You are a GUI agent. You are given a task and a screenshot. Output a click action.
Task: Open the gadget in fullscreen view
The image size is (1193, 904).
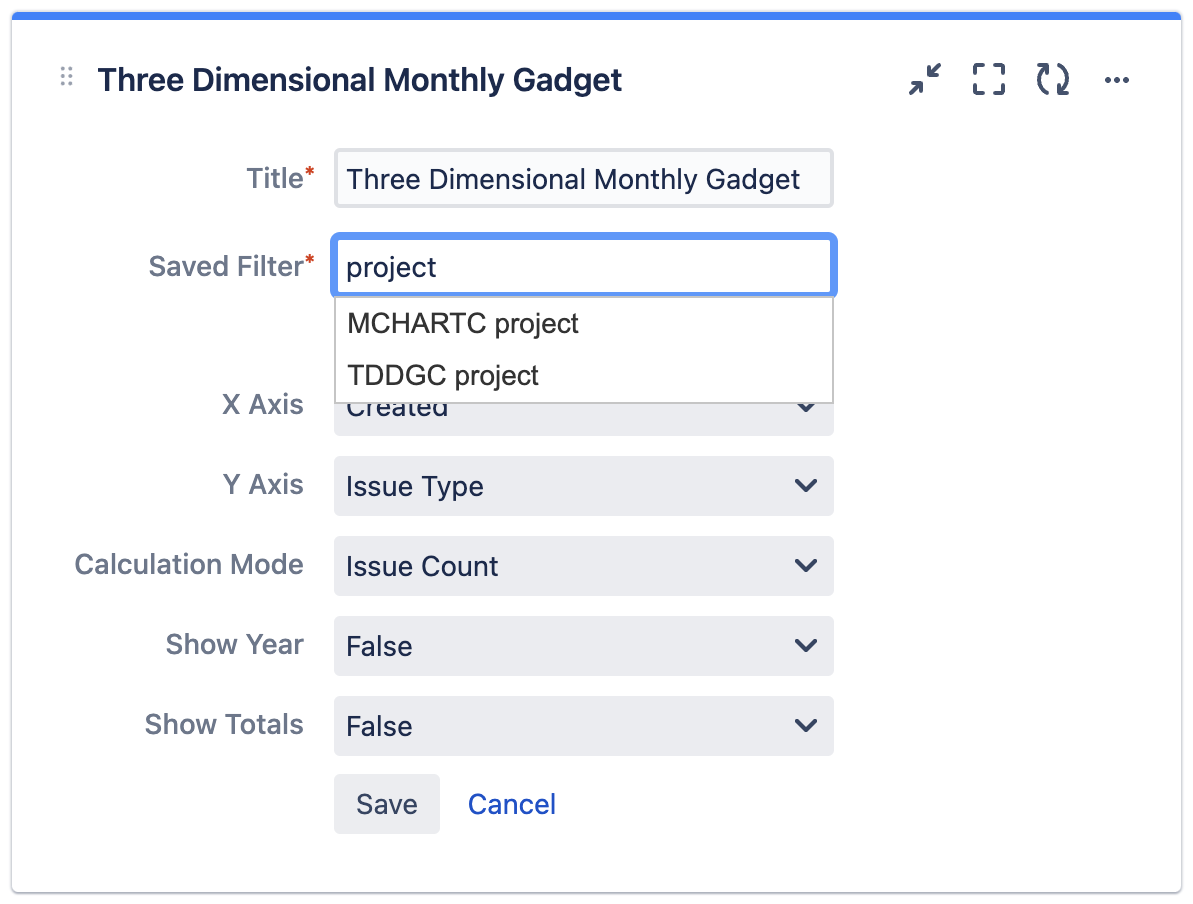[x=987, y=80]
